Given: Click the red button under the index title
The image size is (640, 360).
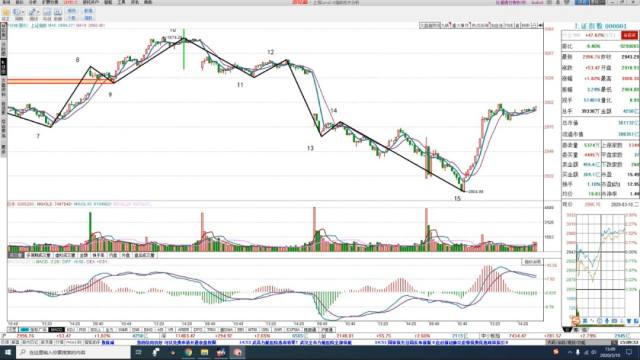Looking at the screenshot, I should (629, 36).
